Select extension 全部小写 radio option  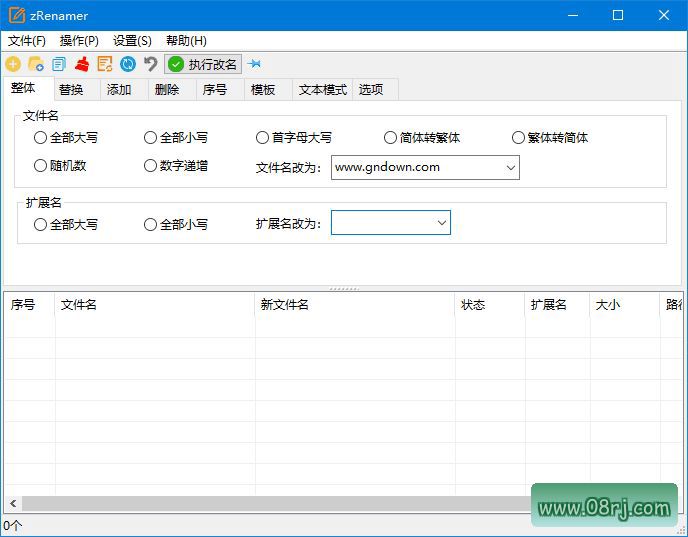click(x=176, y=225)
